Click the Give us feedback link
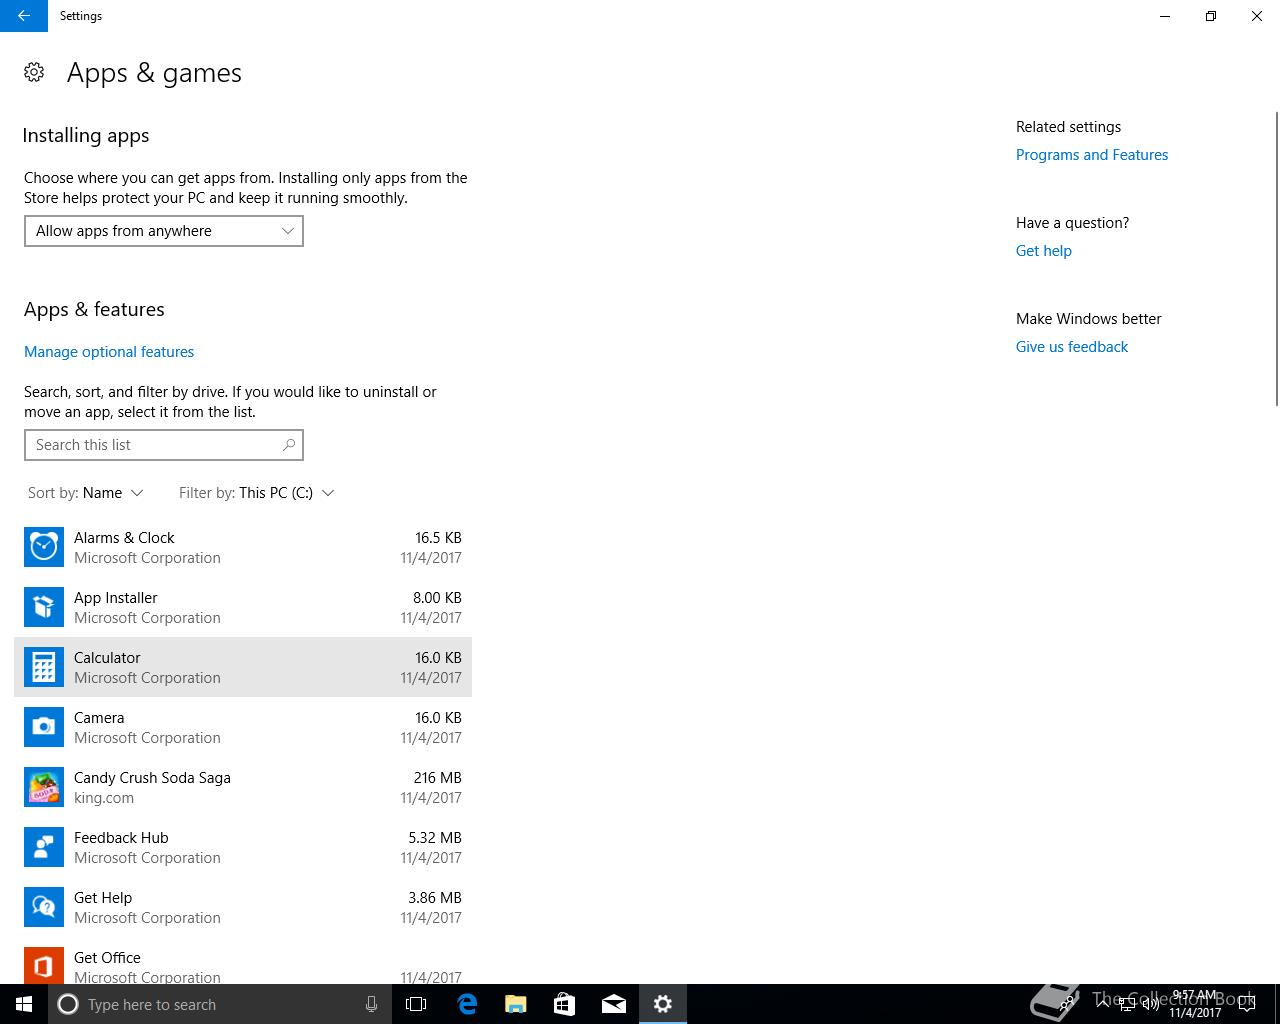Screen dimensions: 1280x1024 1072,347
